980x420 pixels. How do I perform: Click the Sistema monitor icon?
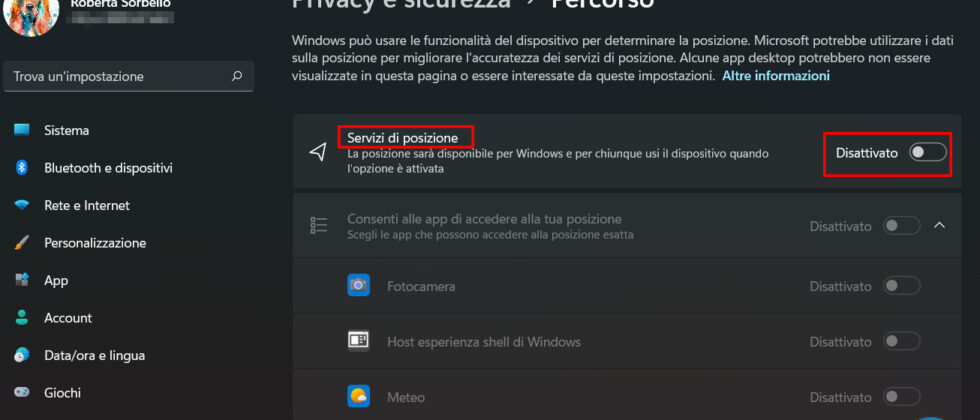coord(22,130)
